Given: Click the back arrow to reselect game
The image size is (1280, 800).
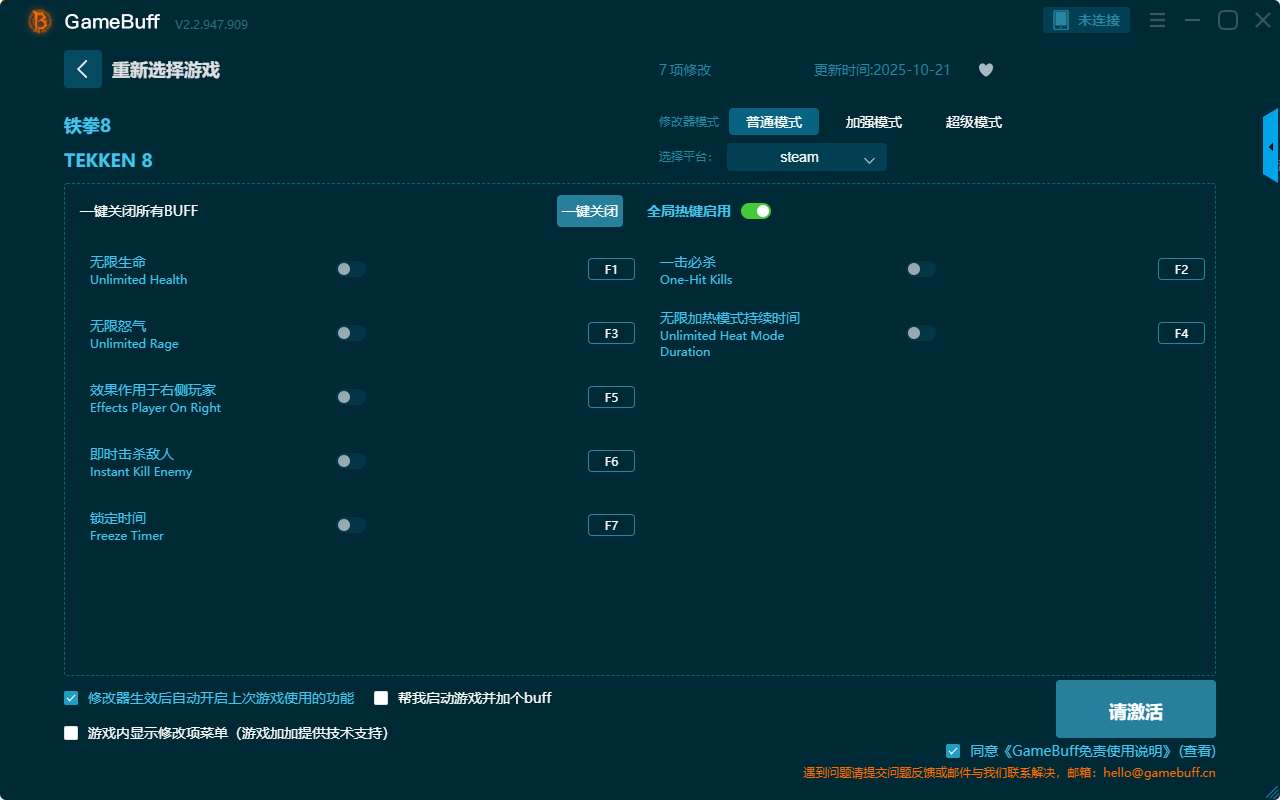Looking at the screenshot, I should pos(83,69).
